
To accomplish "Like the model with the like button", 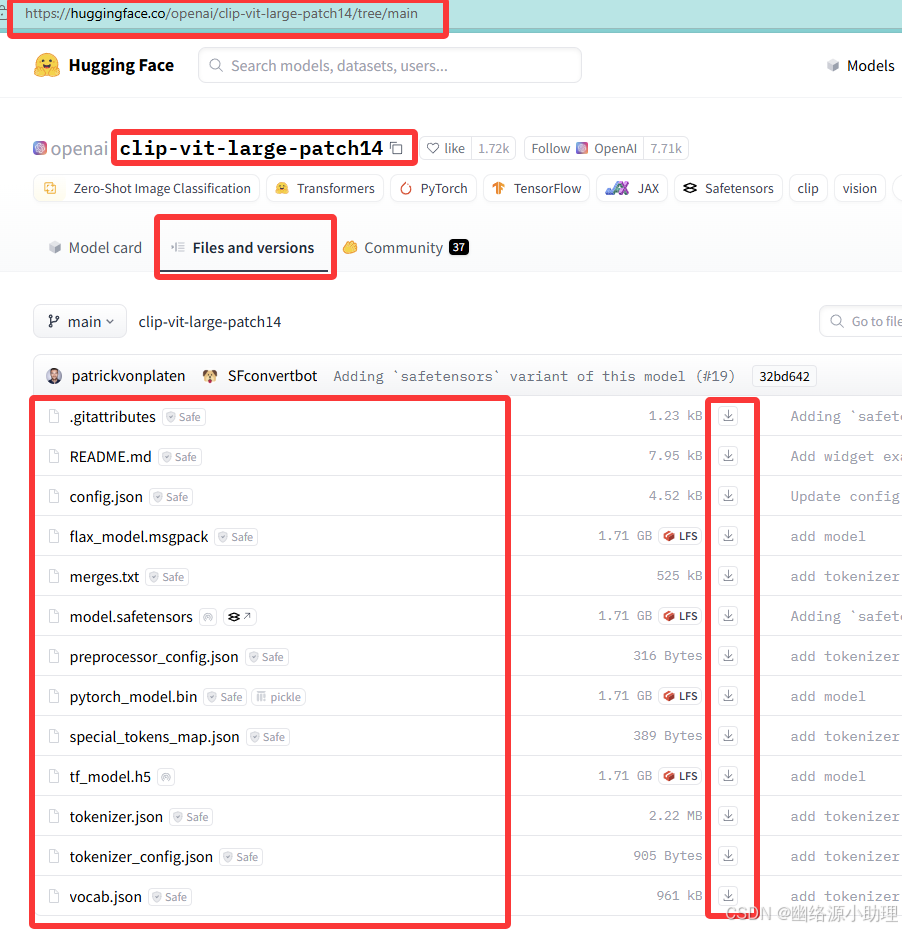I will click(446, 148).
